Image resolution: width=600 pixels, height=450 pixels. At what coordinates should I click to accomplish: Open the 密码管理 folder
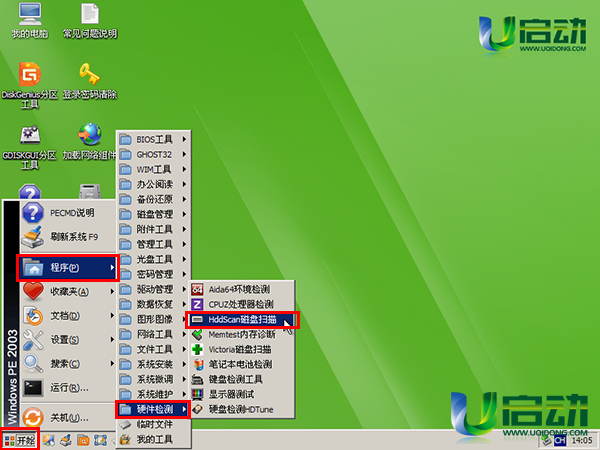[153, 274]
